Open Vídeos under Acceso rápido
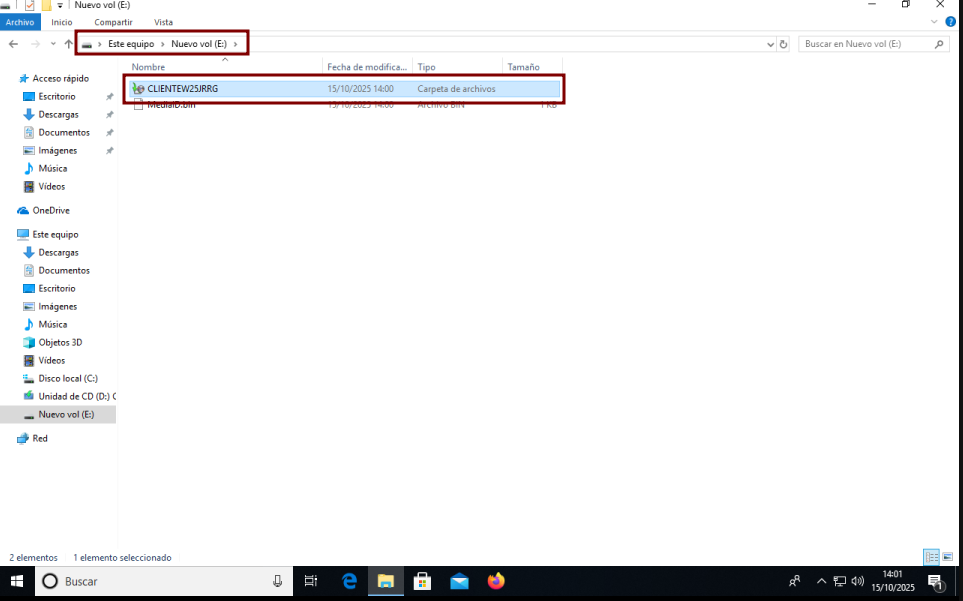 [x=52, y=187]
